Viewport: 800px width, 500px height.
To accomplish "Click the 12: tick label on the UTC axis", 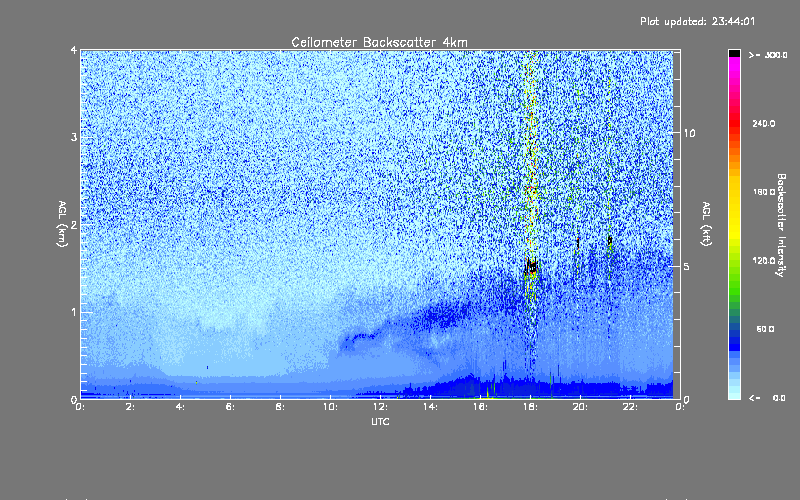I will (380, 407).
